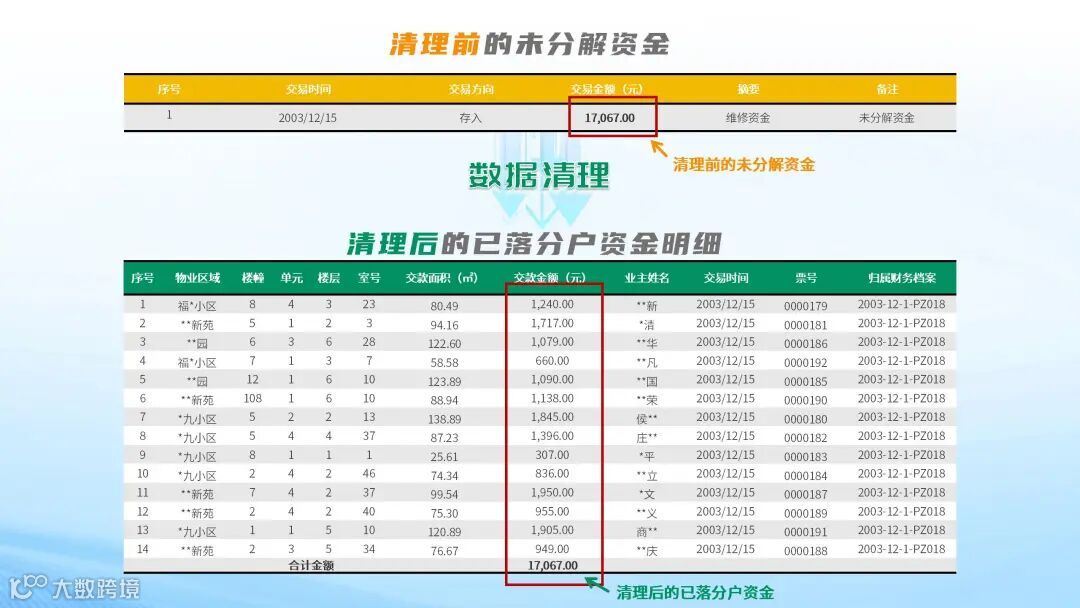Click the payment amount 307.00
The height and width of the screenshot is (608, 1080).
[552, 455]
